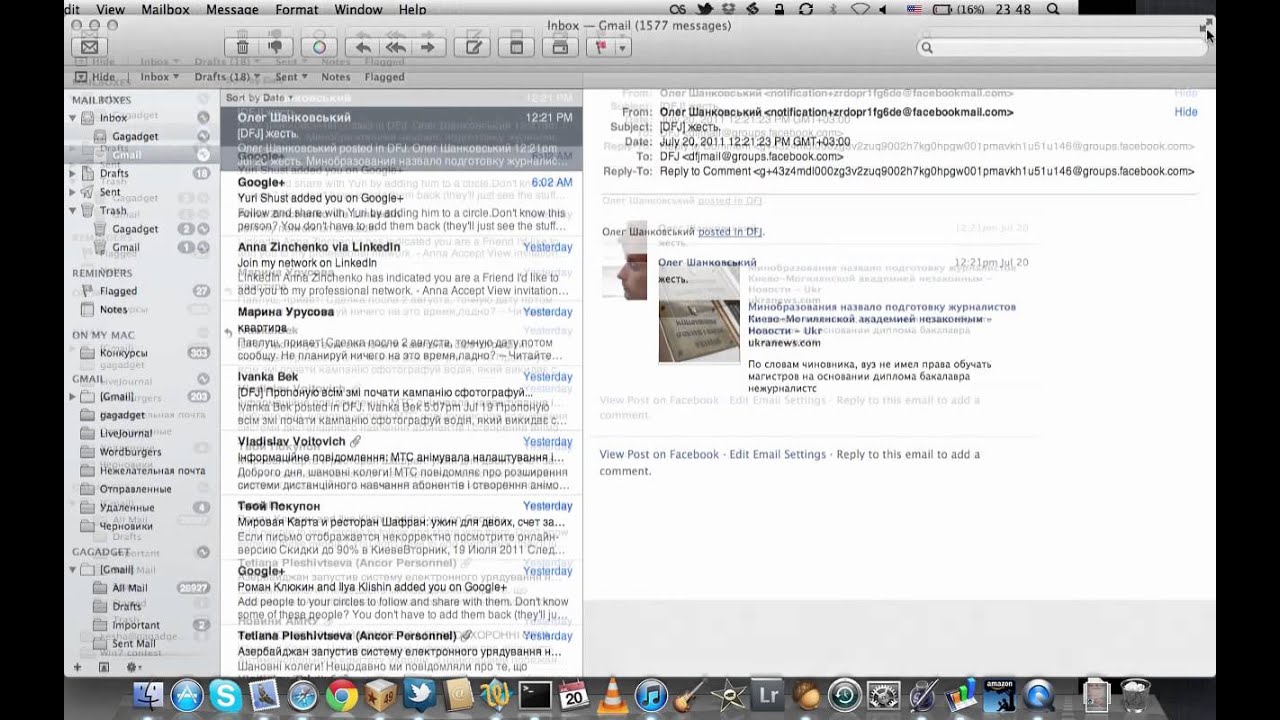
Task: Focus the Mail search field
Action: click(x=1060, y=47)
